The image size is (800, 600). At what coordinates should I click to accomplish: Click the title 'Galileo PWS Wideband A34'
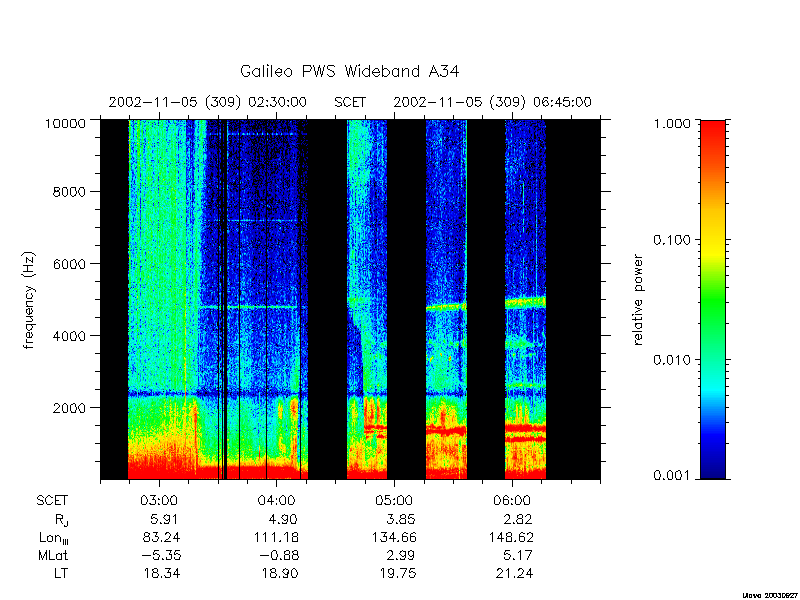point(349,71)
